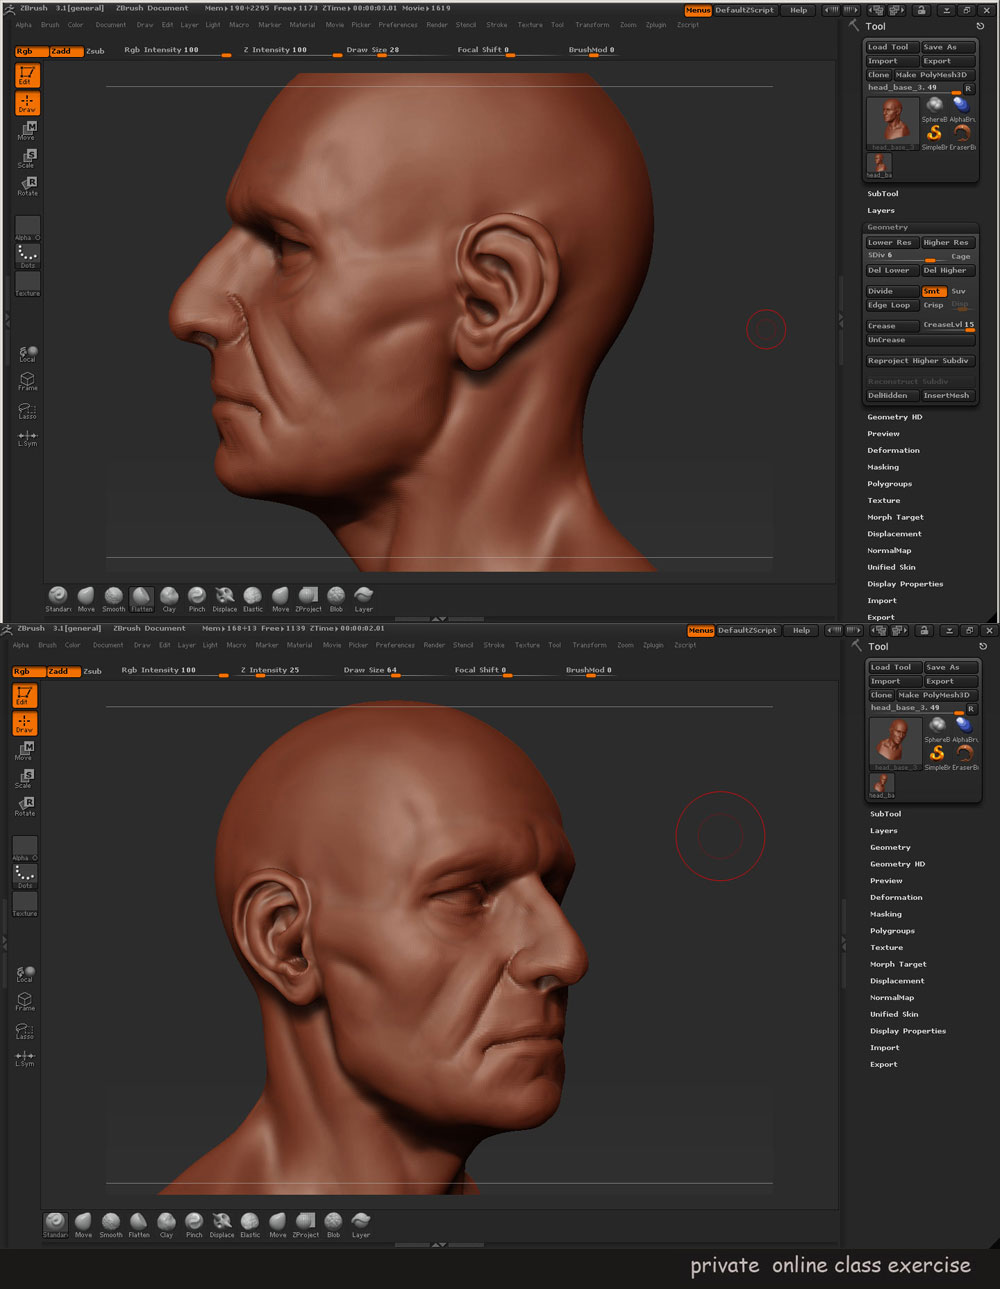Screen dimensions: 1000x1289
Task: Expand the Deformation section in the top Tool panel
Action: (893, 450)
